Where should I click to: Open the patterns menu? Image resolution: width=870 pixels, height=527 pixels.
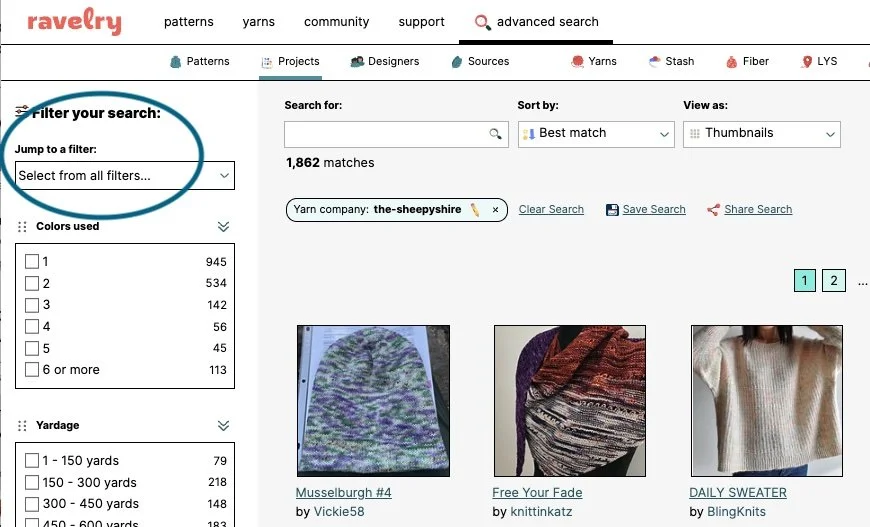click(x=189, y=22)
